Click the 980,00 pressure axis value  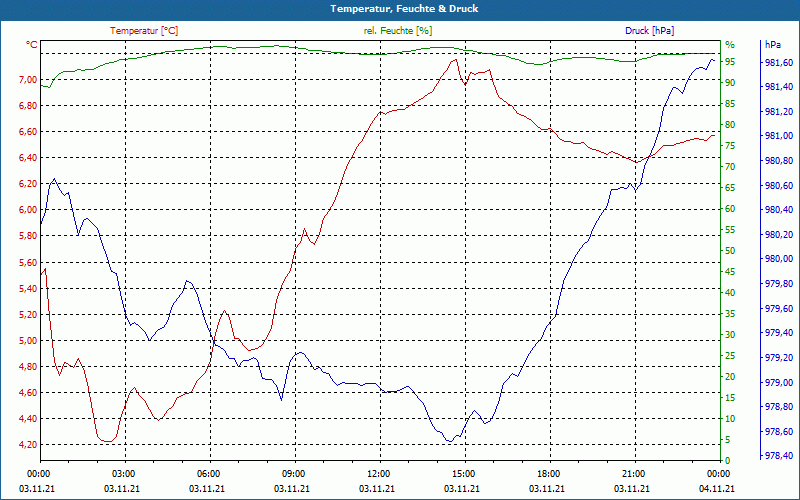pyautogui.click(x=779, y=259)
